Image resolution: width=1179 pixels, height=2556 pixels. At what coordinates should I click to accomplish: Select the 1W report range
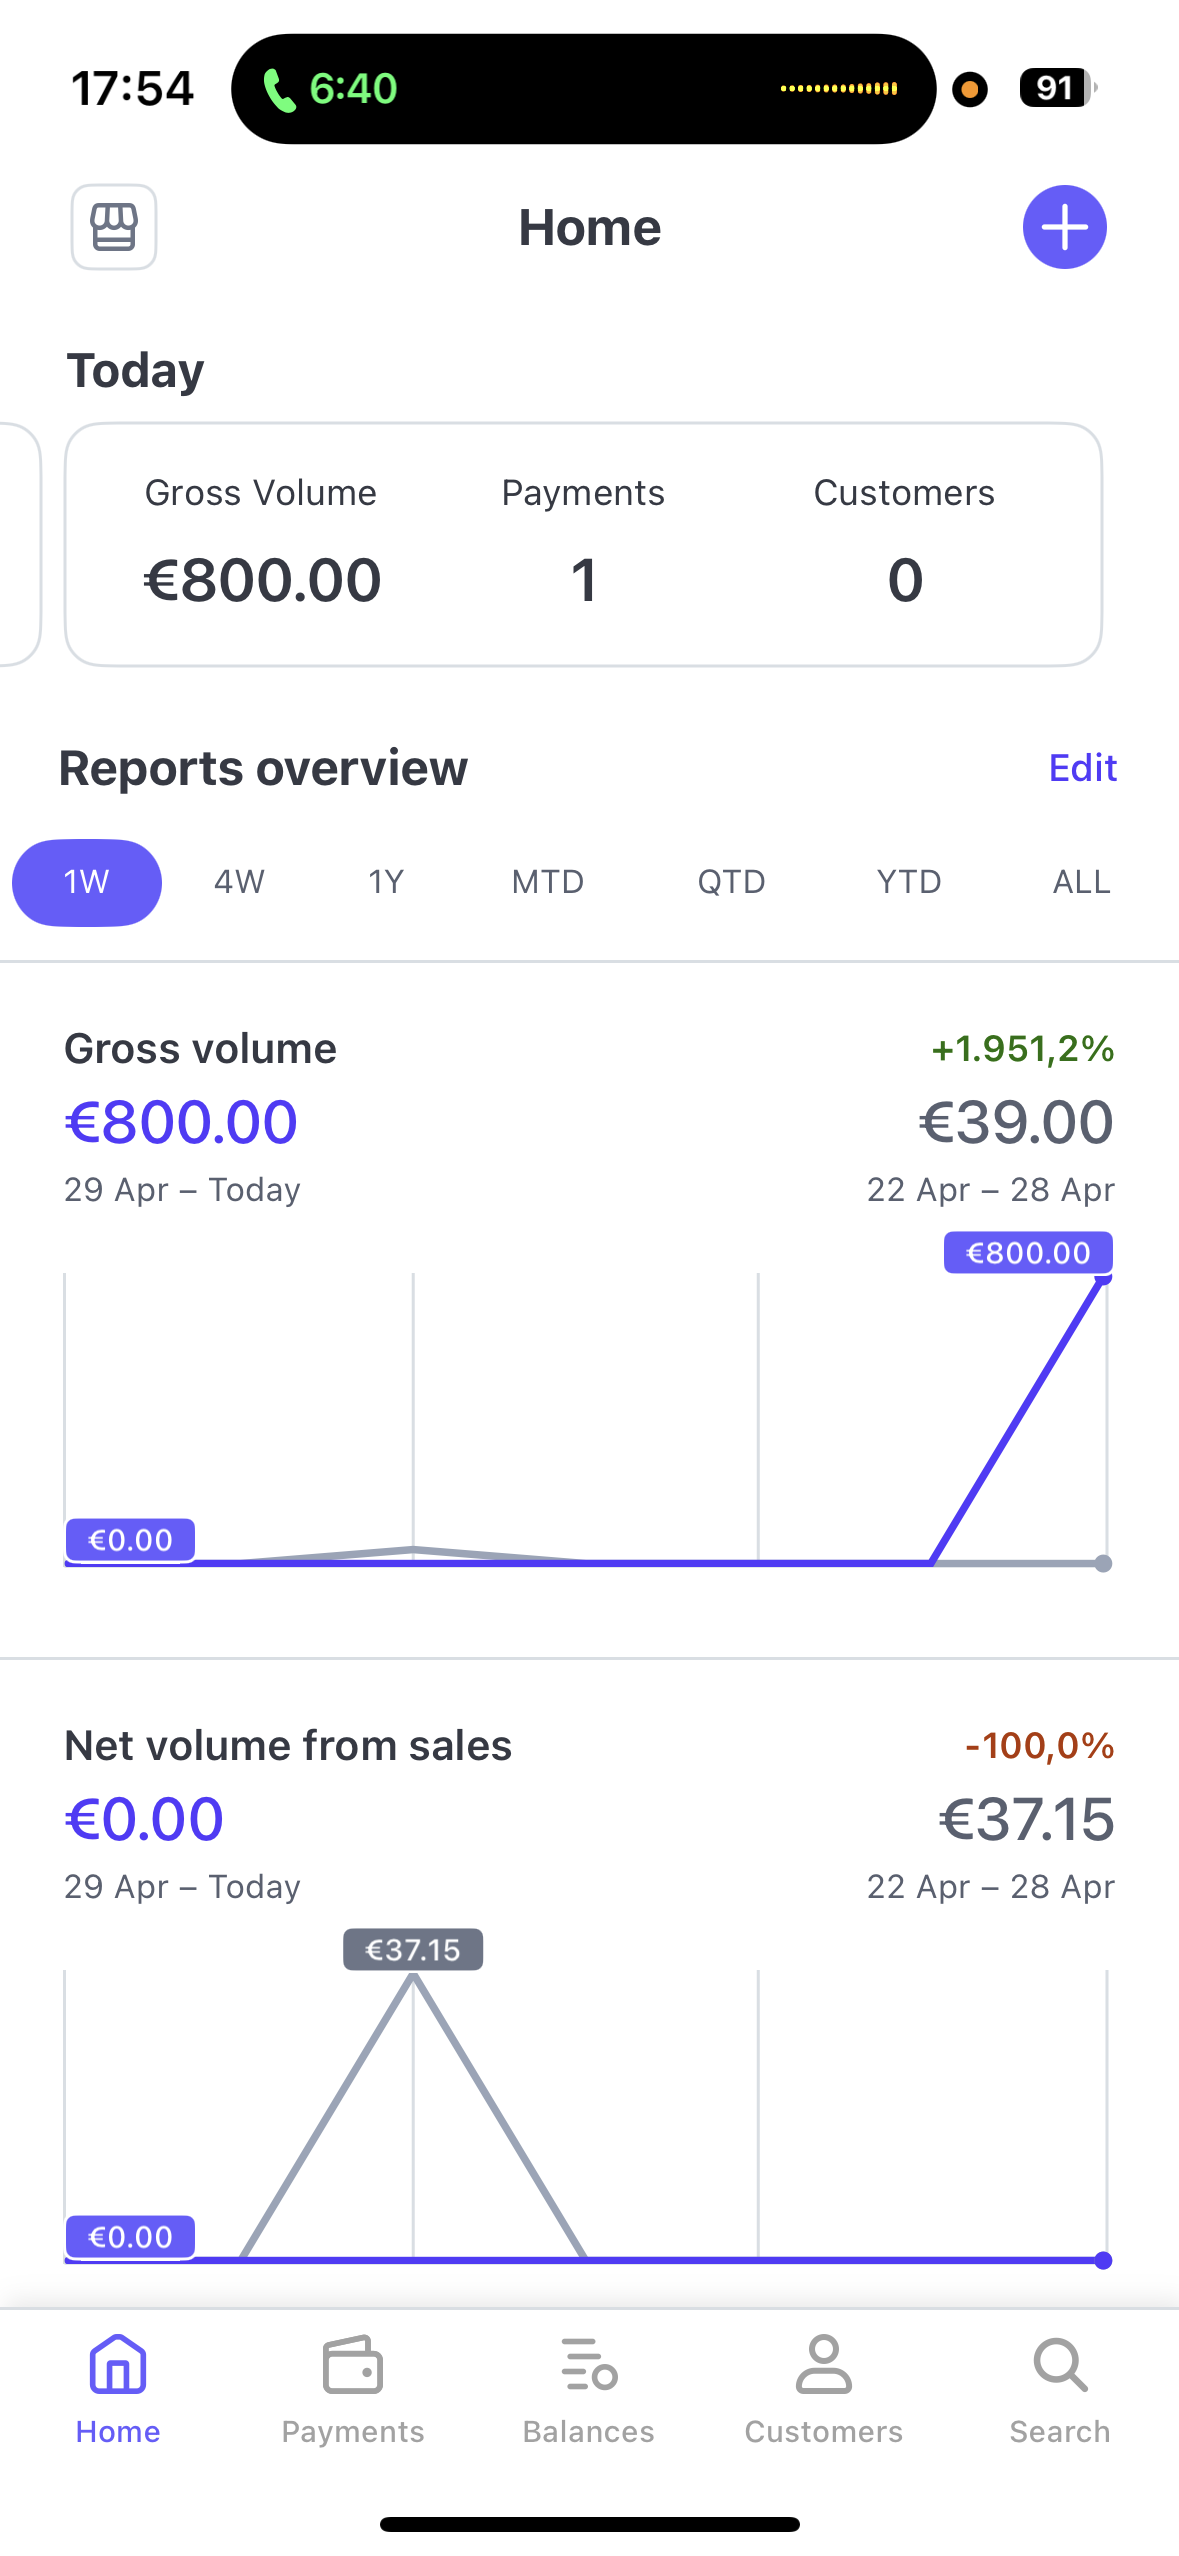click(x=87, y=882)
